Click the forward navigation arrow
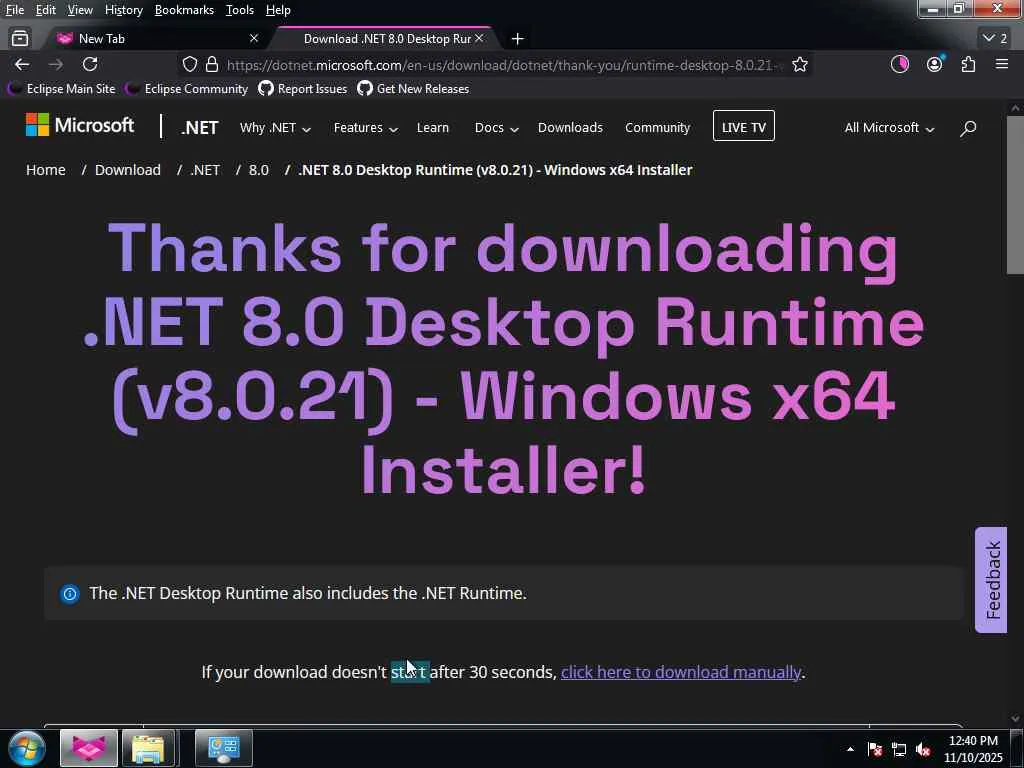 (56, 64)
